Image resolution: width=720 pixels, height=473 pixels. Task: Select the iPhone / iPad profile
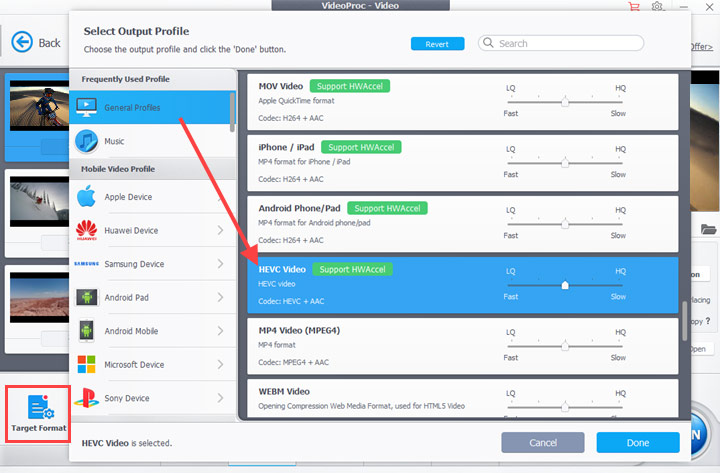[462, 163]
